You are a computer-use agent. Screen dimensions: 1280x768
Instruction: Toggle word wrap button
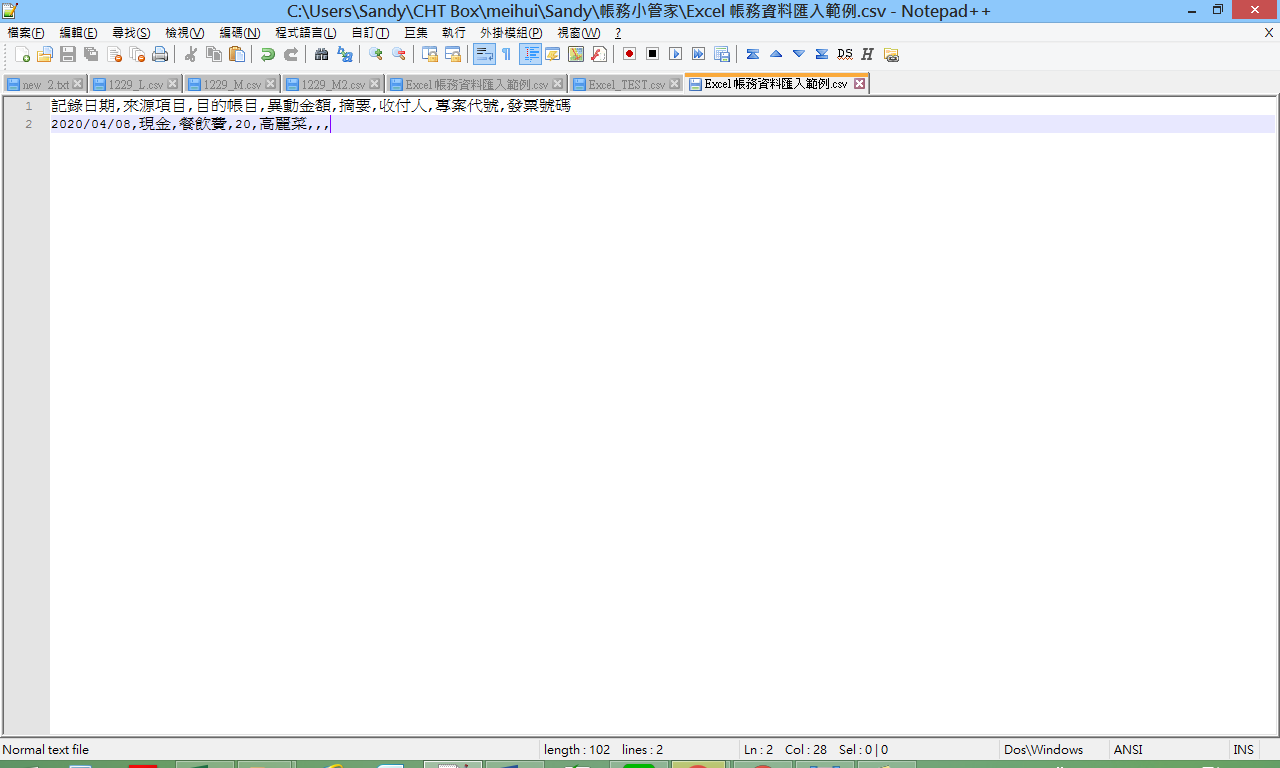(x=484, y=54)
